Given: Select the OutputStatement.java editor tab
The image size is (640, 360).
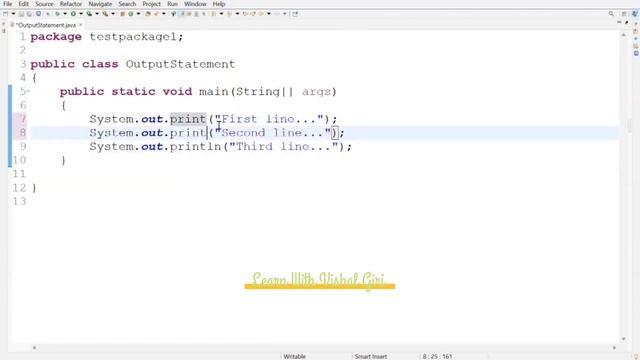Looking at the screenshot, I should [46, 25].
